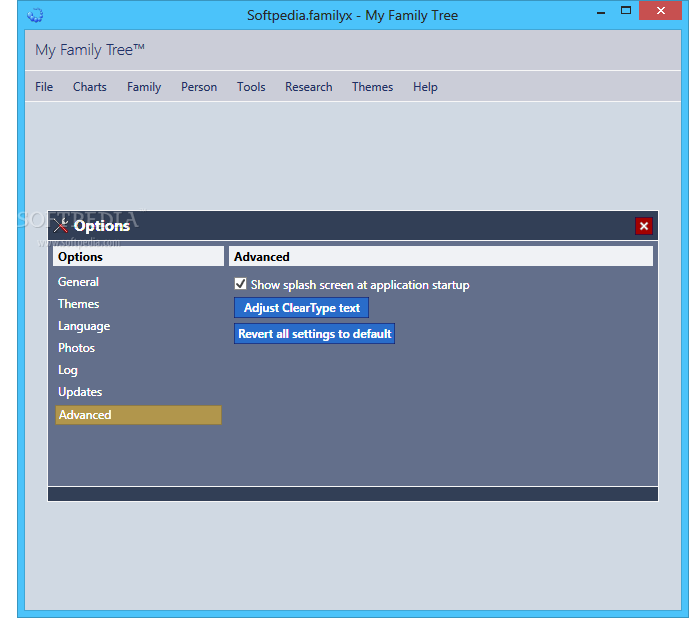Select Log options category
The image size is (689, 618).
click(68, 370)
